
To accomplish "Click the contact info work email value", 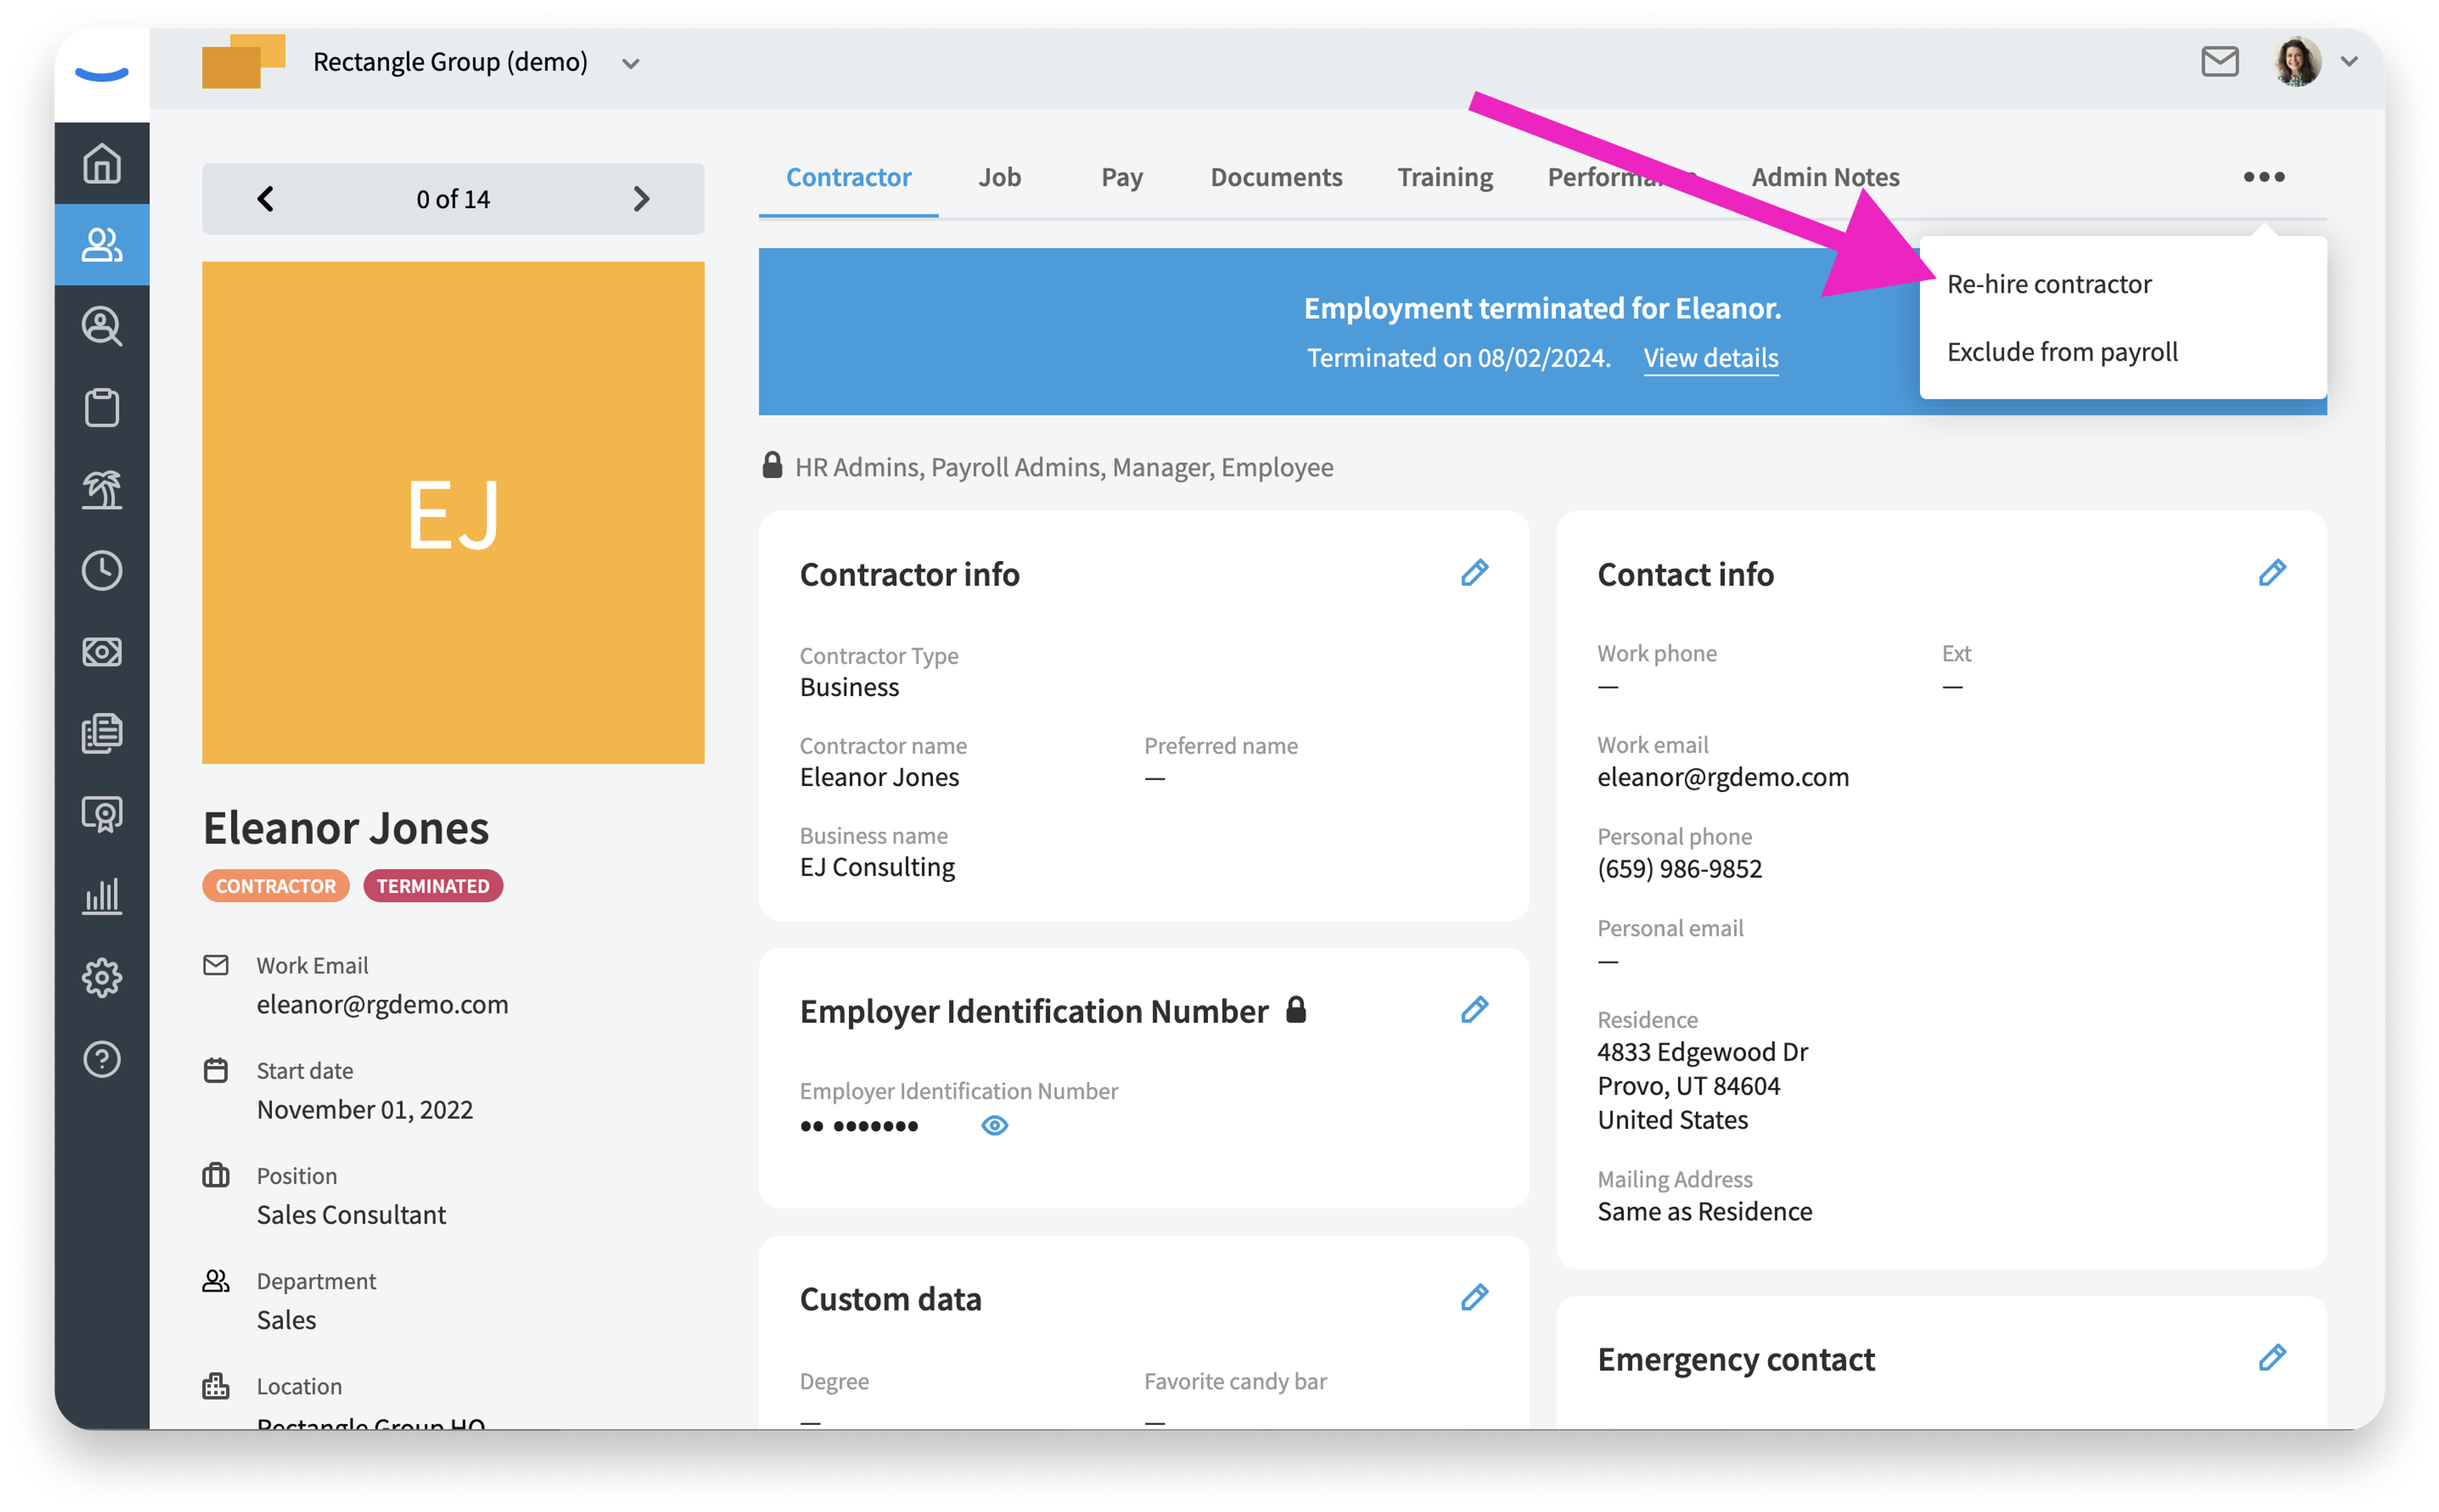I will (1722, 777).
